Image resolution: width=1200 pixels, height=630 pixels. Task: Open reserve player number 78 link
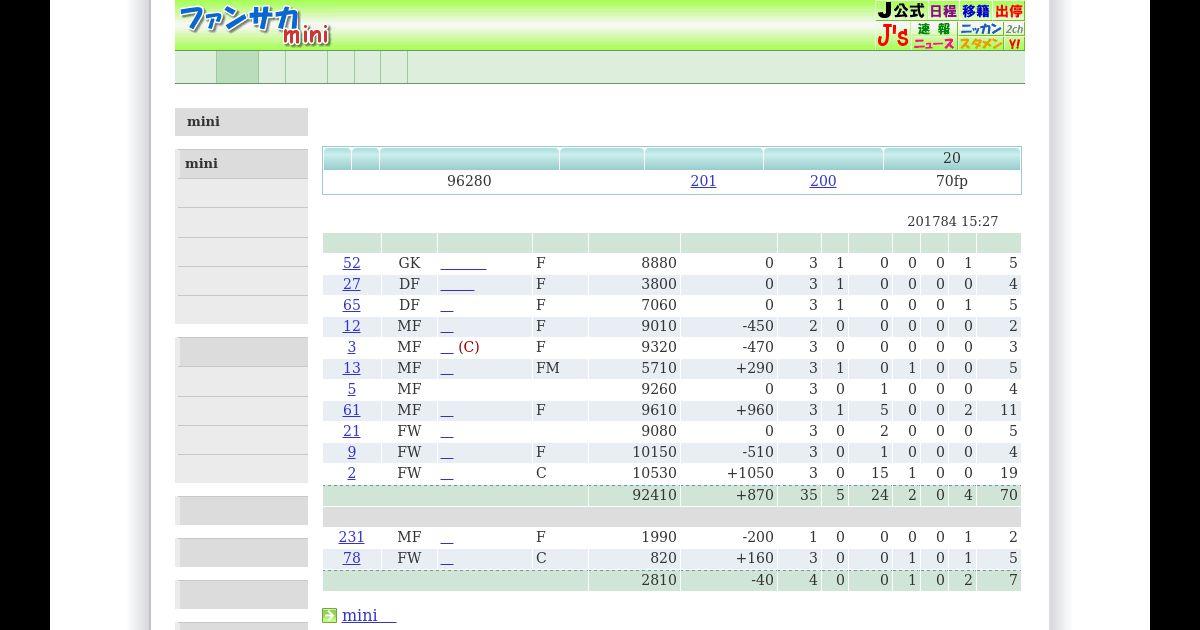click(x=351, y=558)
